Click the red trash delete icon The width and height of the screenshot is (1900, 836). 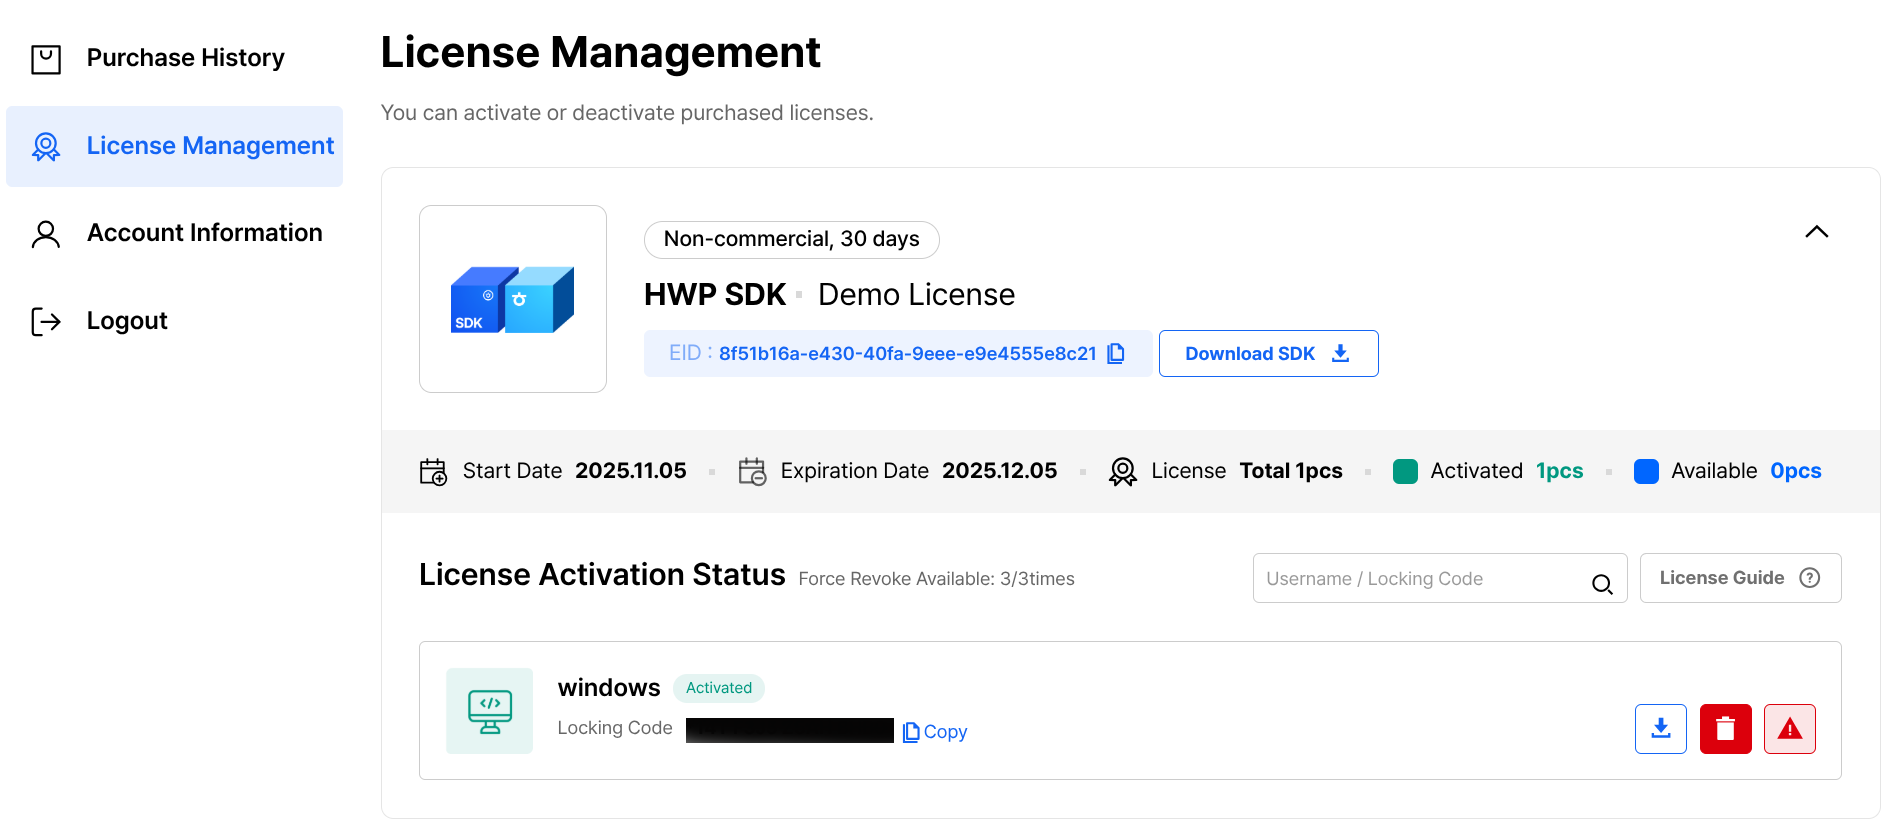click(x=1725, y=729)
